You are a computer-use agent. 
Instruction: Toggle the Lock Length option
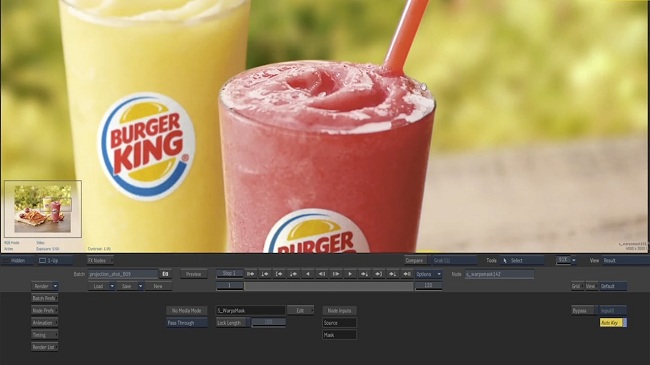point(233,322)
